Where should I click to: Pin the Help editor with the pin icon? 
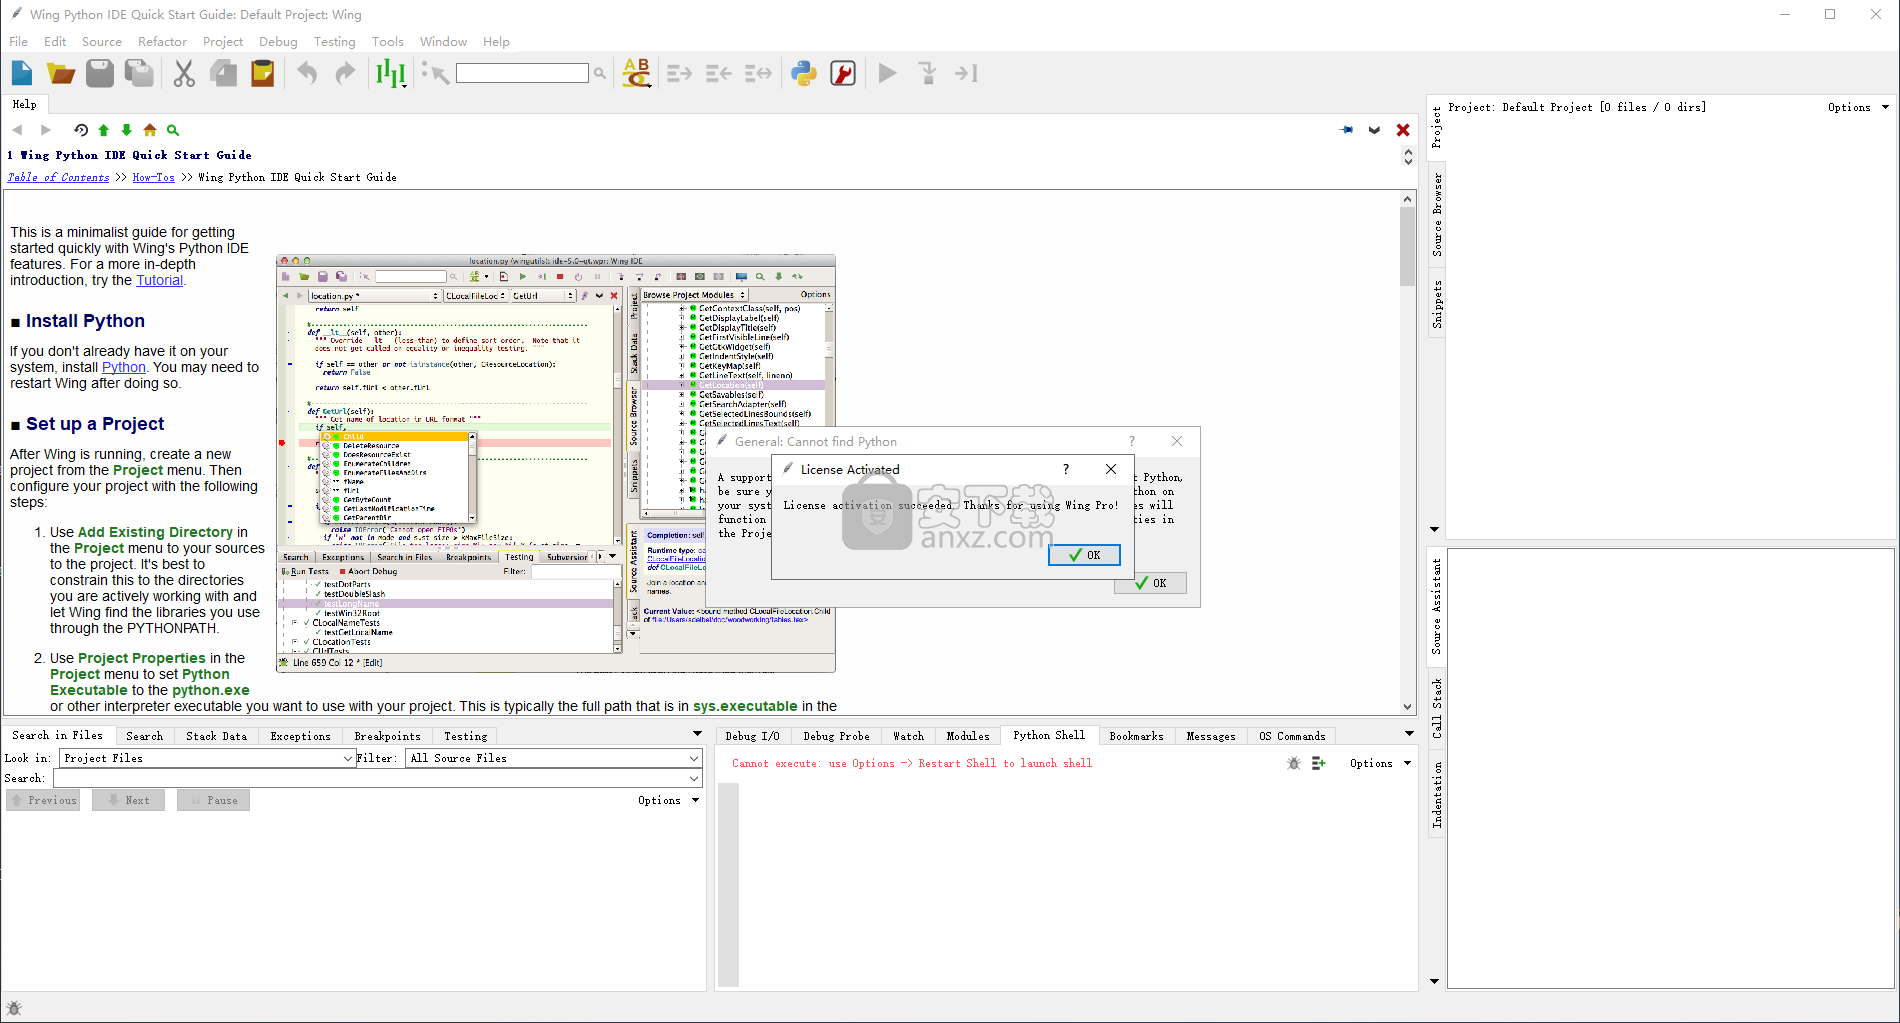click(x=1347, y=130)
